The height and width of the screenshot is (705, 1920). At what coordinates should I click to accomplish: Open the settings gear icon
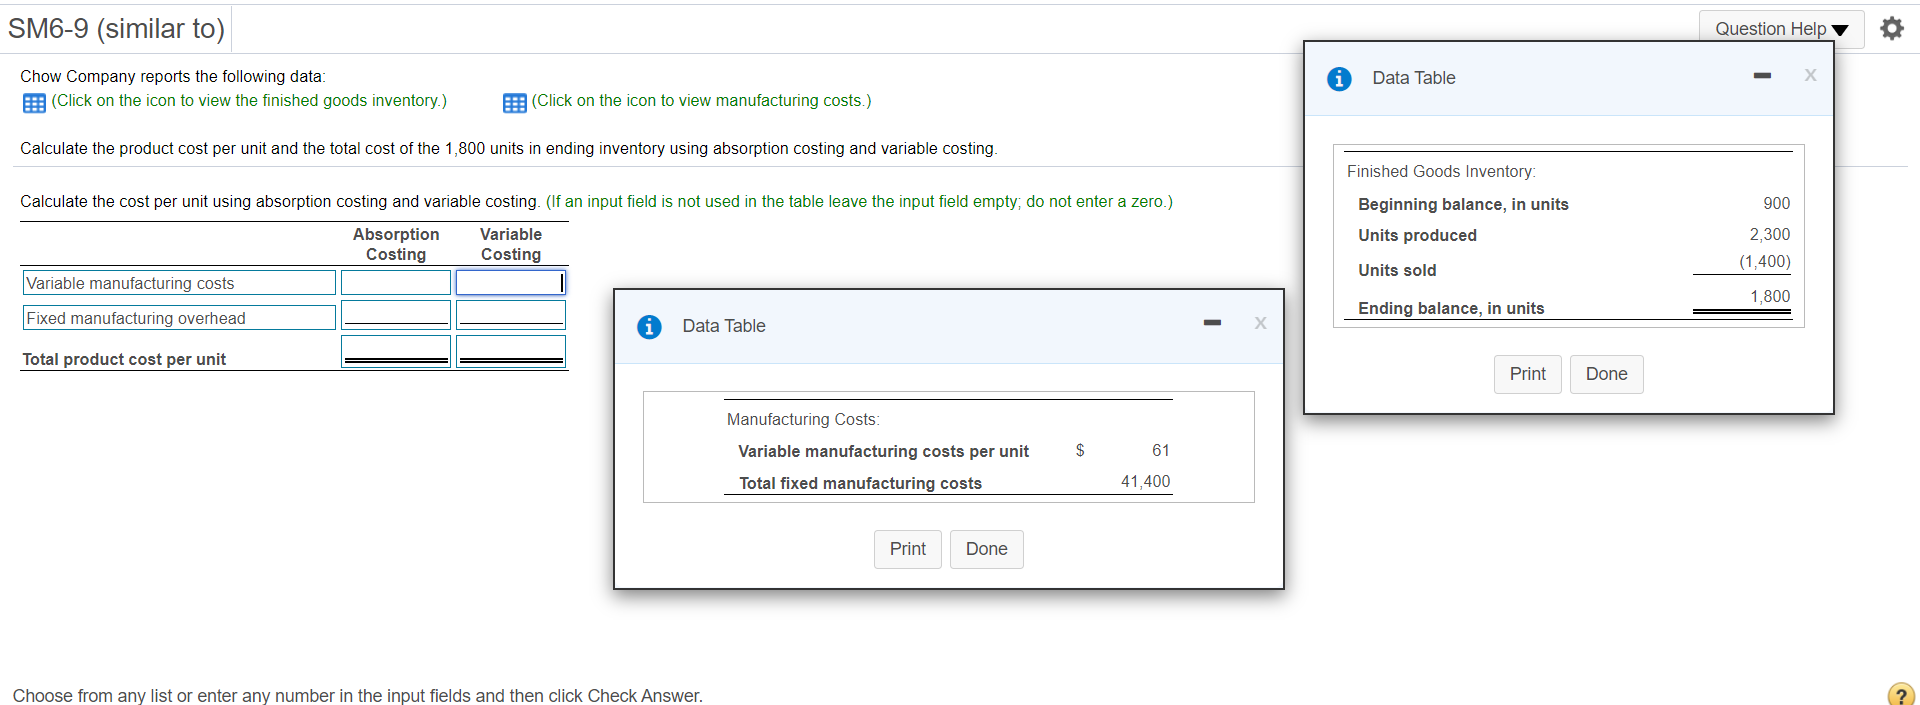point(1891,28)
